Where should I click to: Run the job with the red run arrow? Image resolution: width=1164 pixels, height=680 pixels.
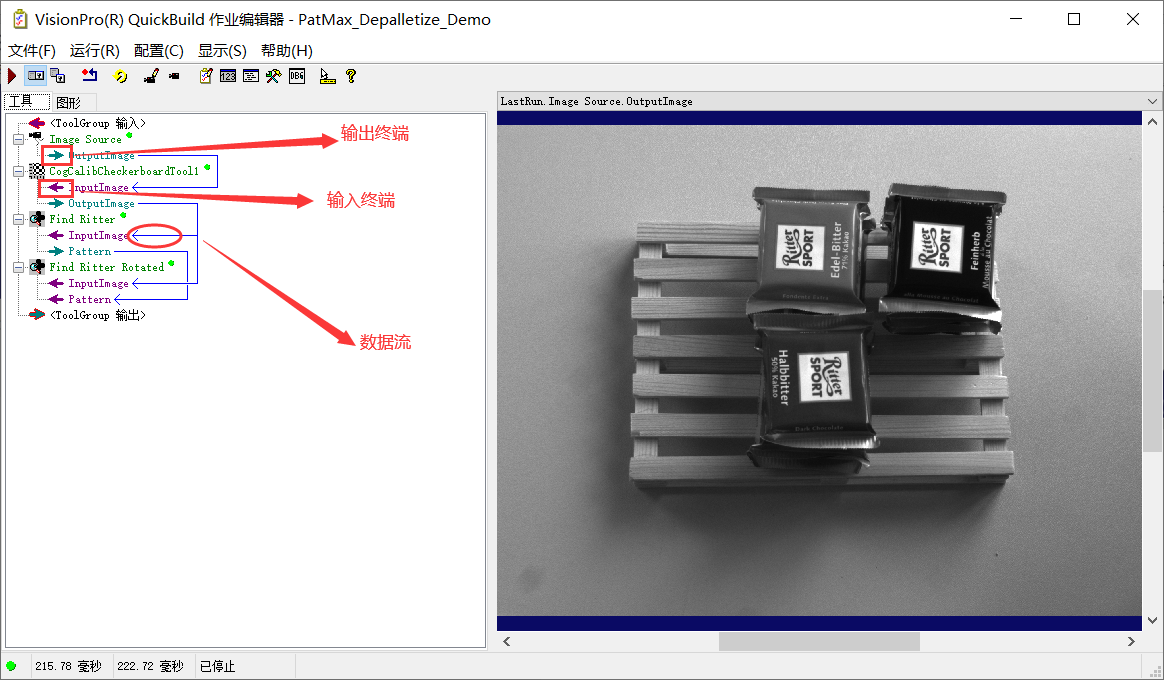click(12, 75)
